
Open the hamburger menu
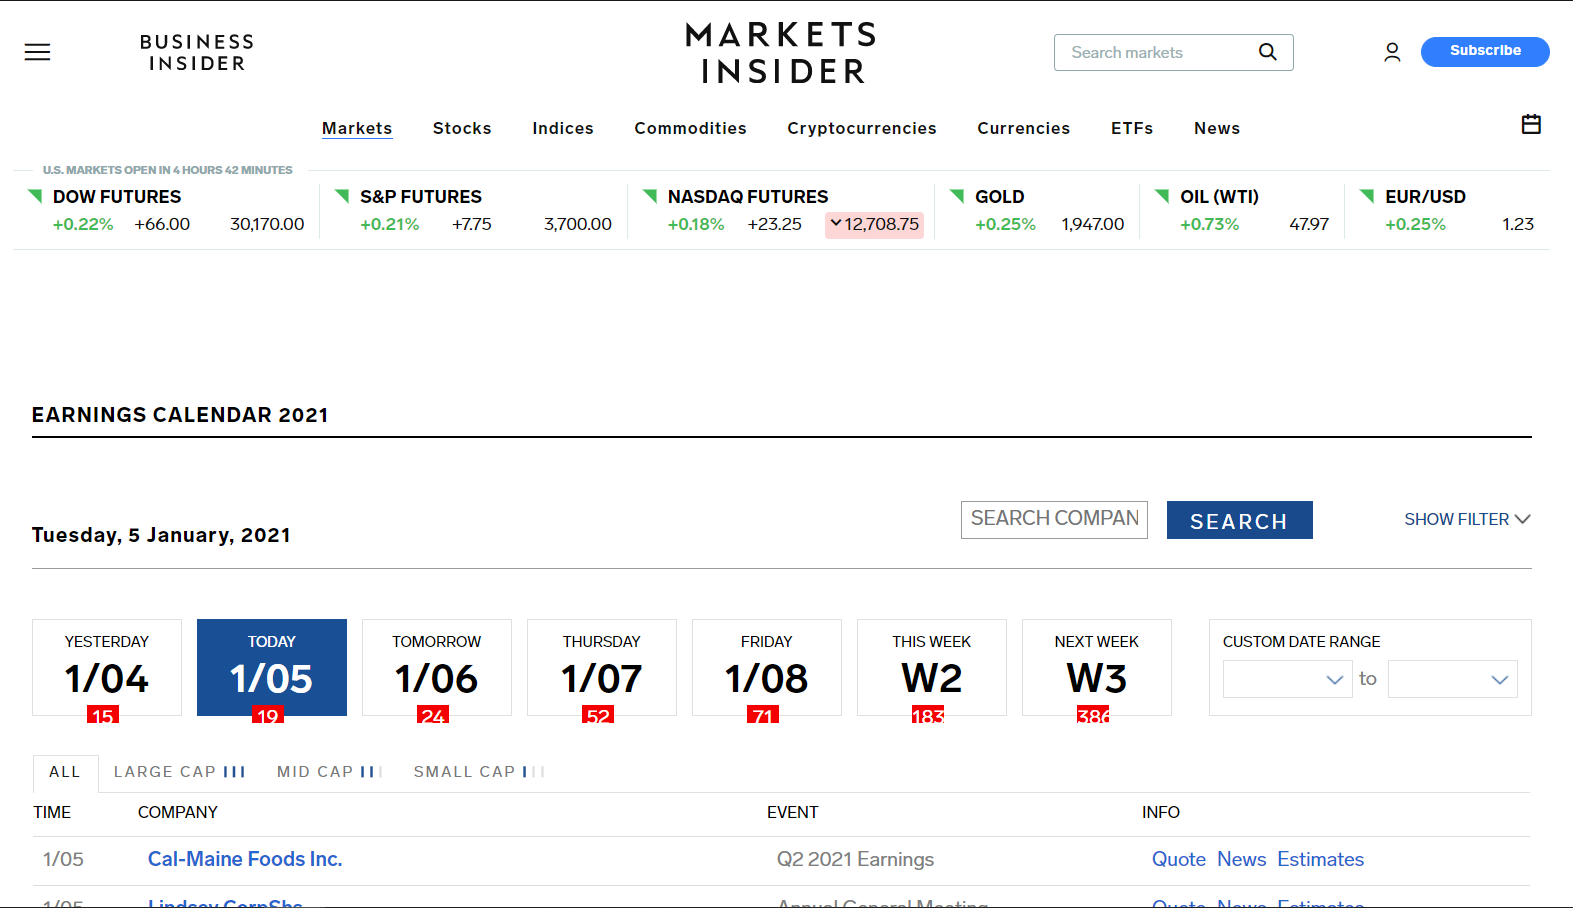(37, 52)
